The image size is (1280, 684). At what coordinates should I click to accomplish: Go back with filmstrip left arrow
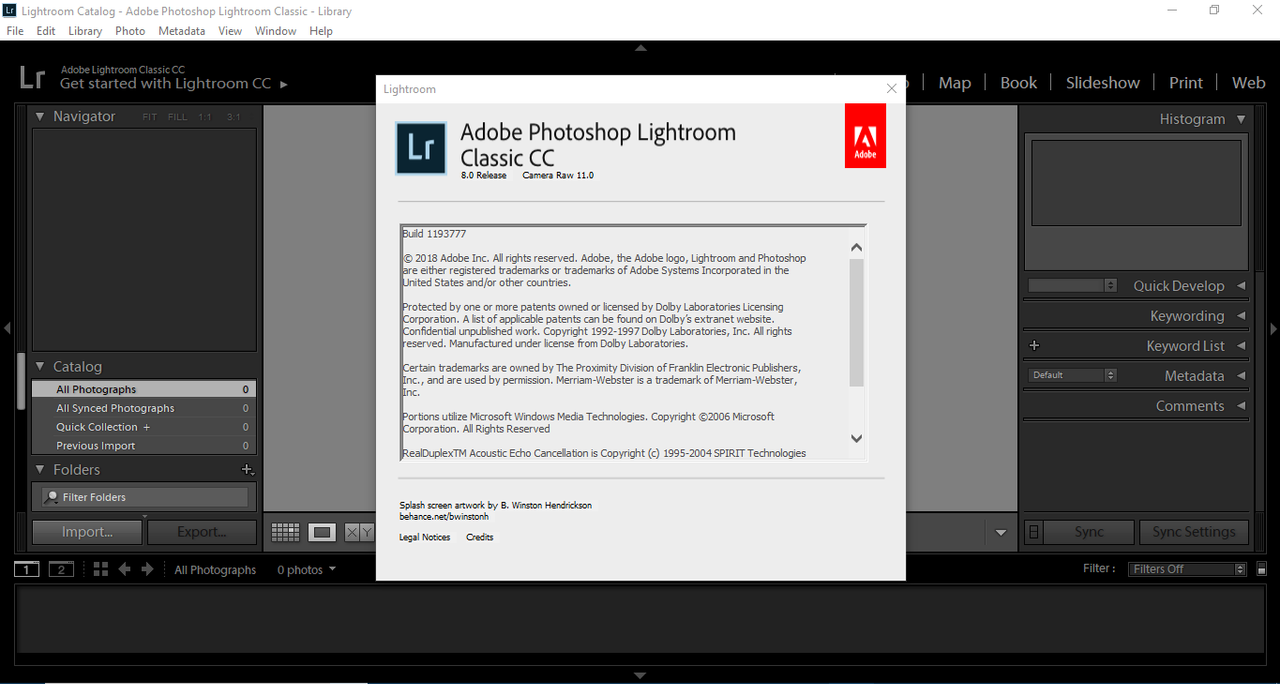(x=125, y=569)
